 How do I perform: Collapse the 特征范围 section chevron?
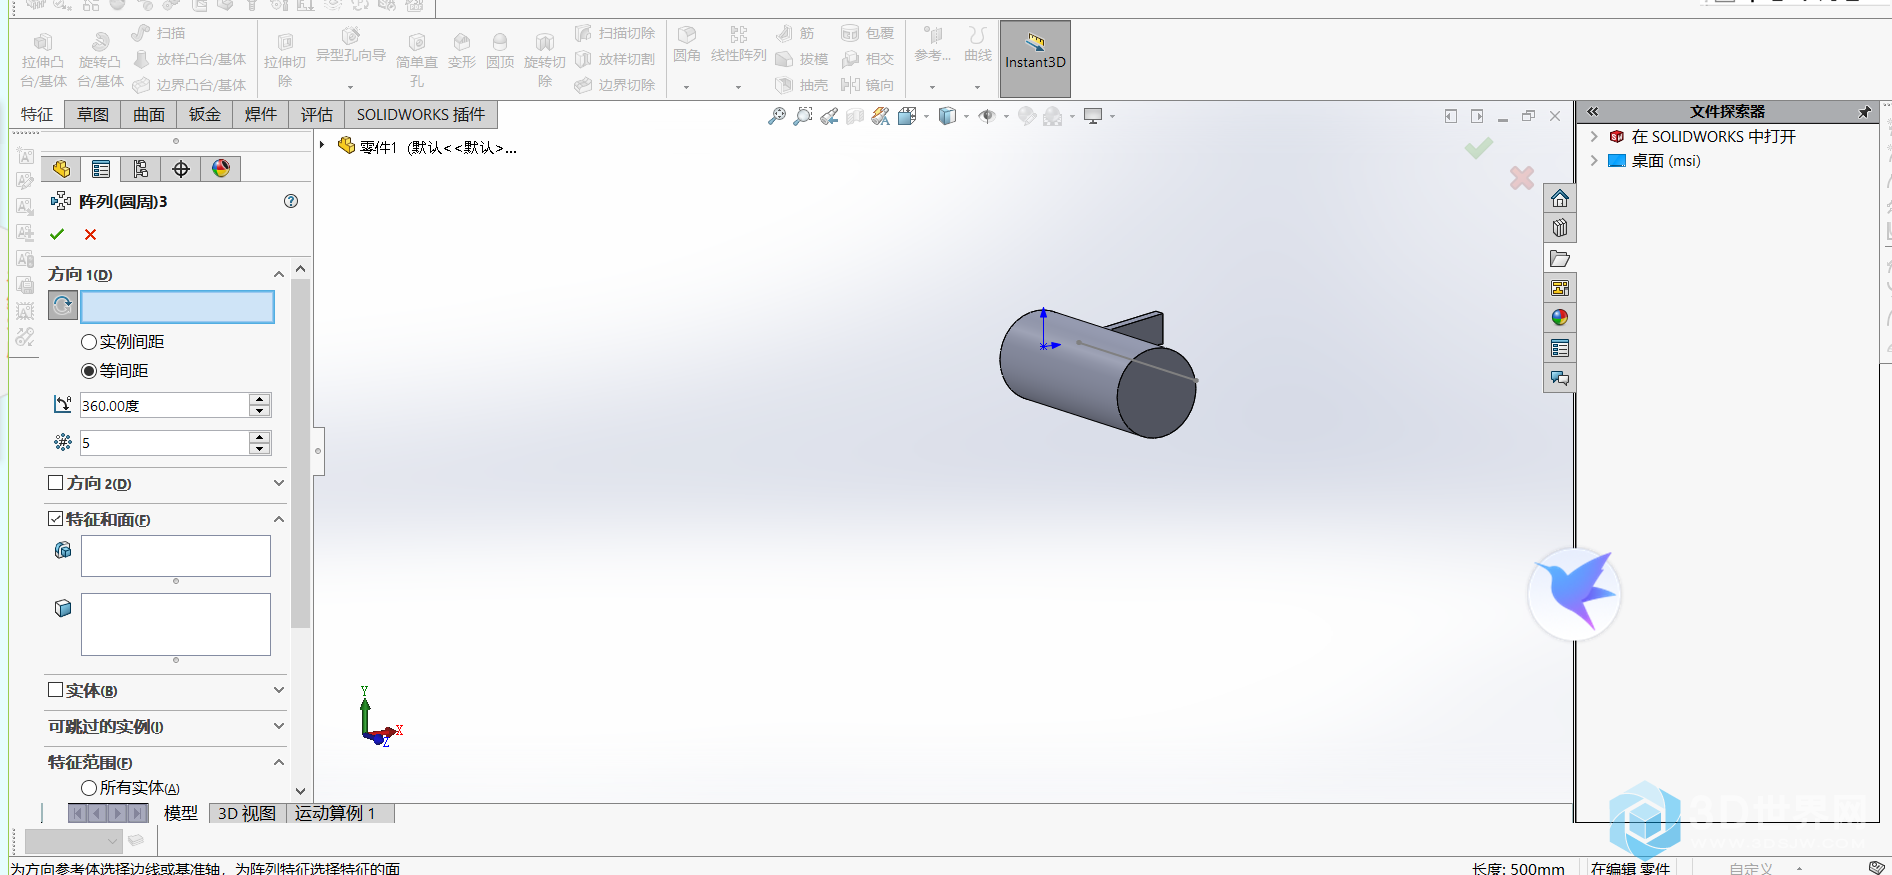point(279,762)
